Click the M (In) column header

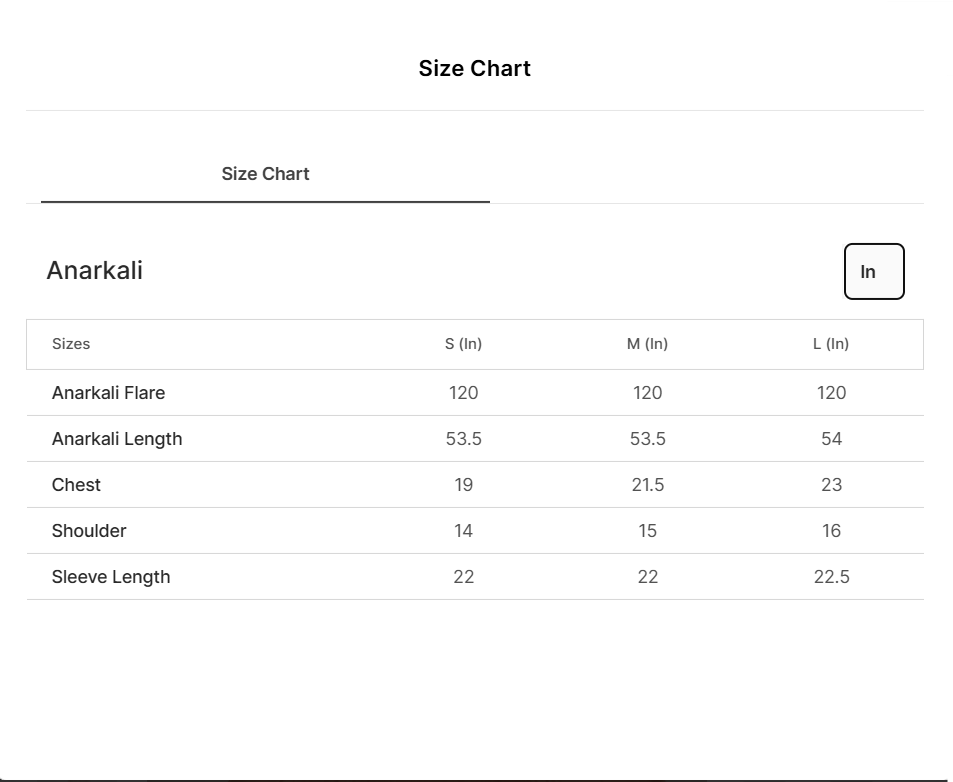coord(647,344)
